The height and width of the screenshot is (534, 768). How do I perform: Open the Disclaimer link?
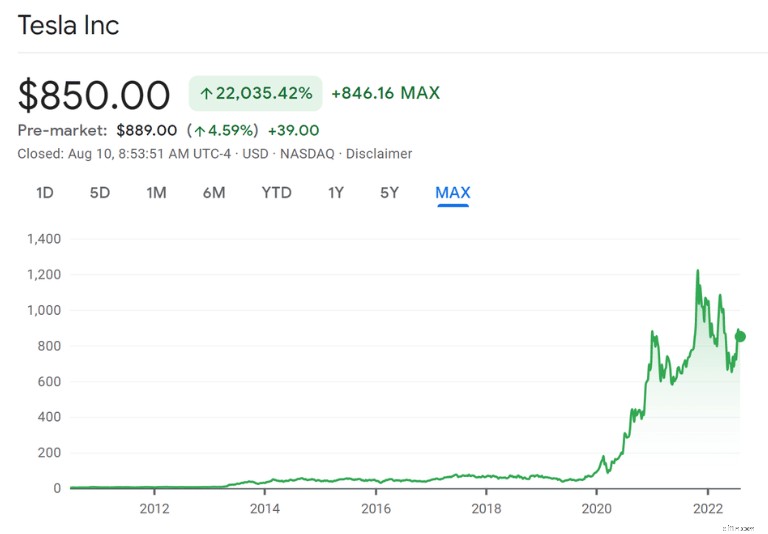pos(379,154)
